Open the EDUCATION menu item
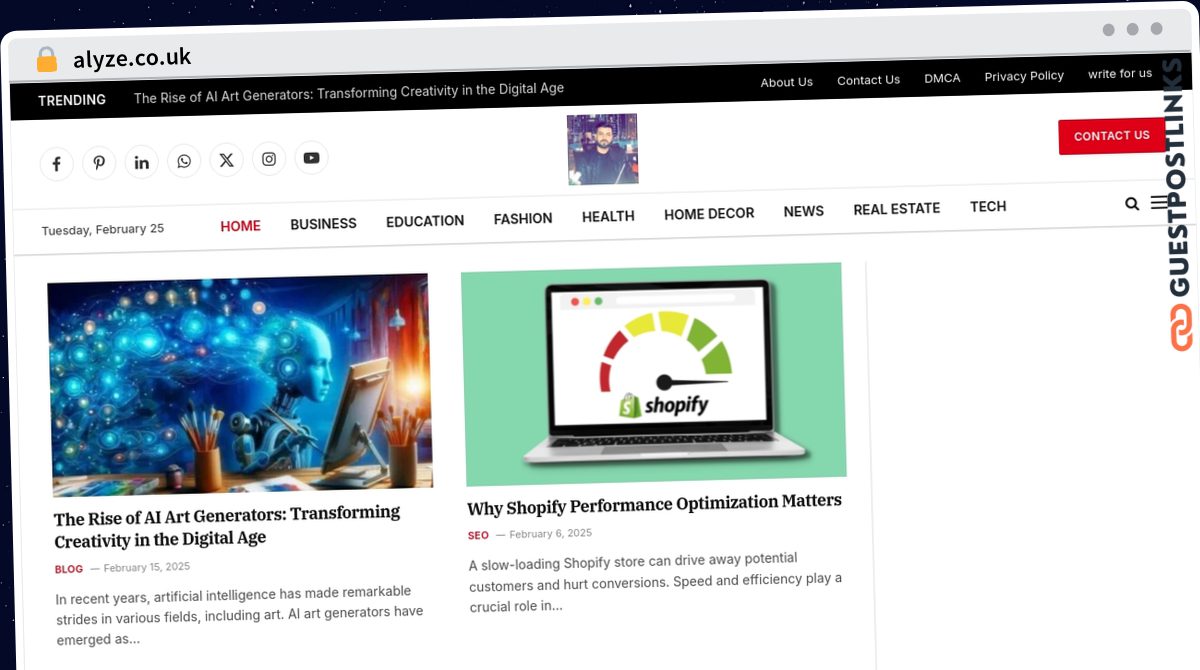 coord(425,221)
